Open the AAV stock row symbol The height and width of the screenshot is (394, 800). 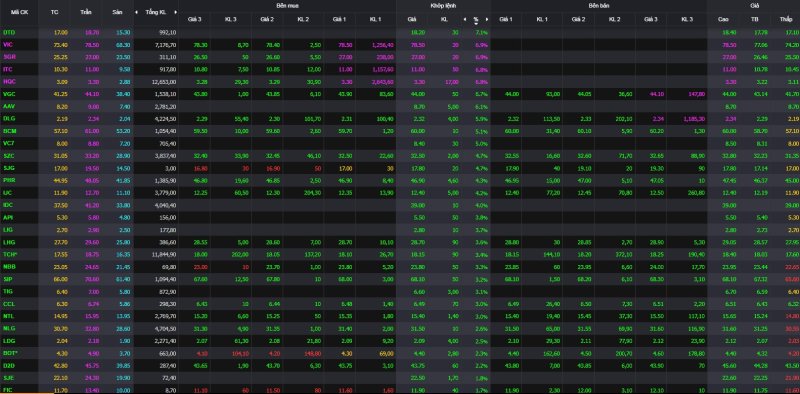pos(9,106)
